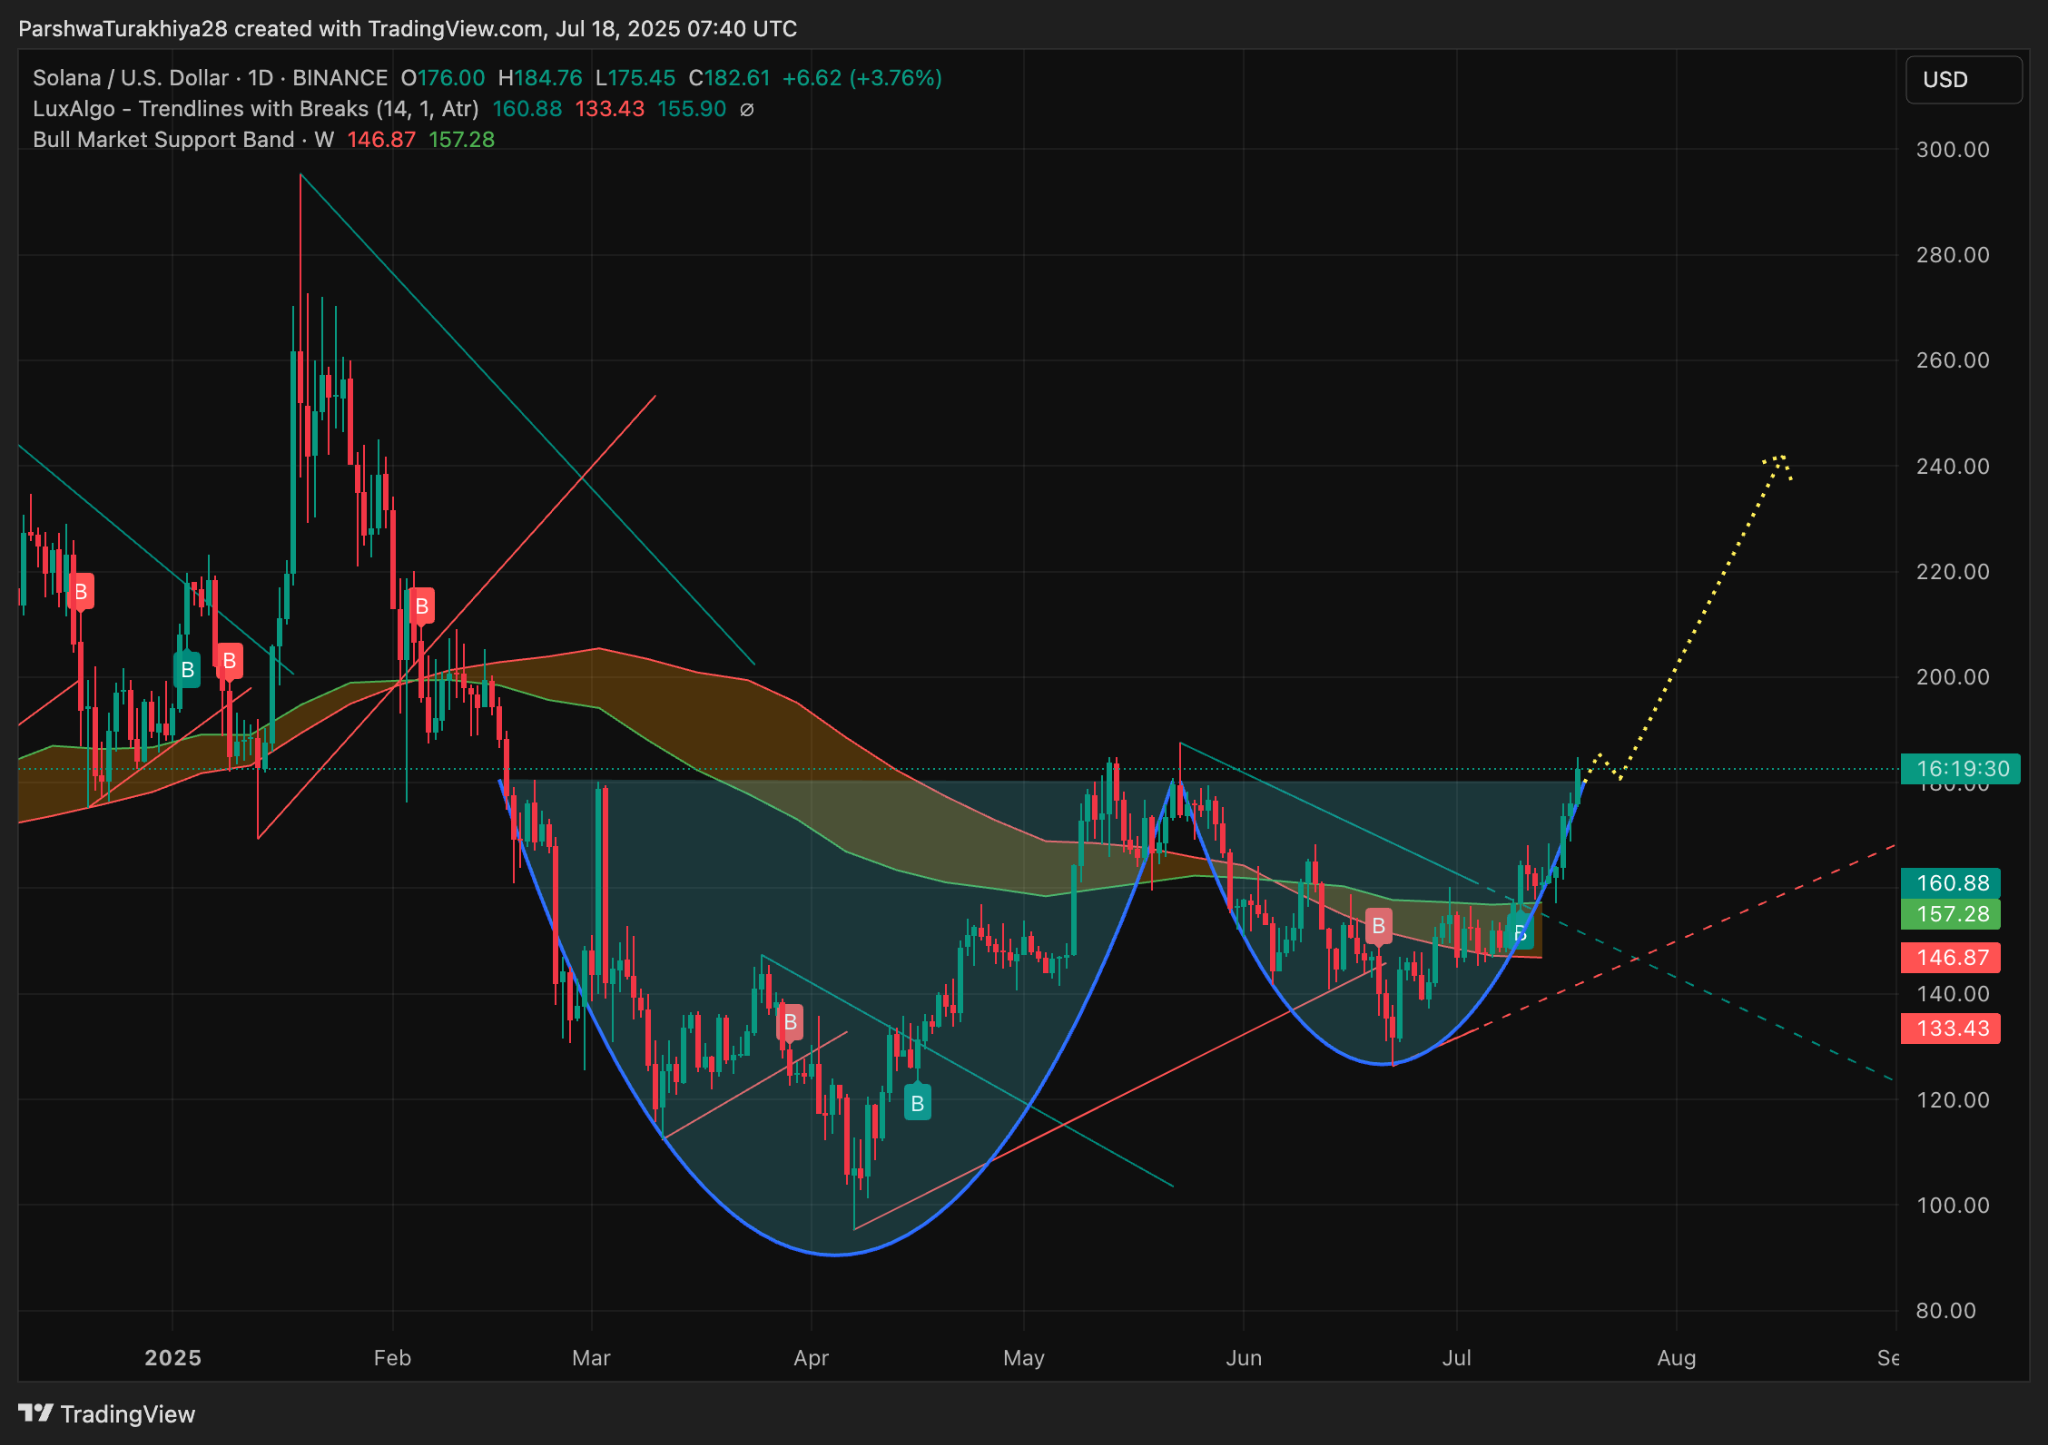This screenshot has height=1445, width=2048.
Task: Click the green B marker in July
Action: [1520, 934]
